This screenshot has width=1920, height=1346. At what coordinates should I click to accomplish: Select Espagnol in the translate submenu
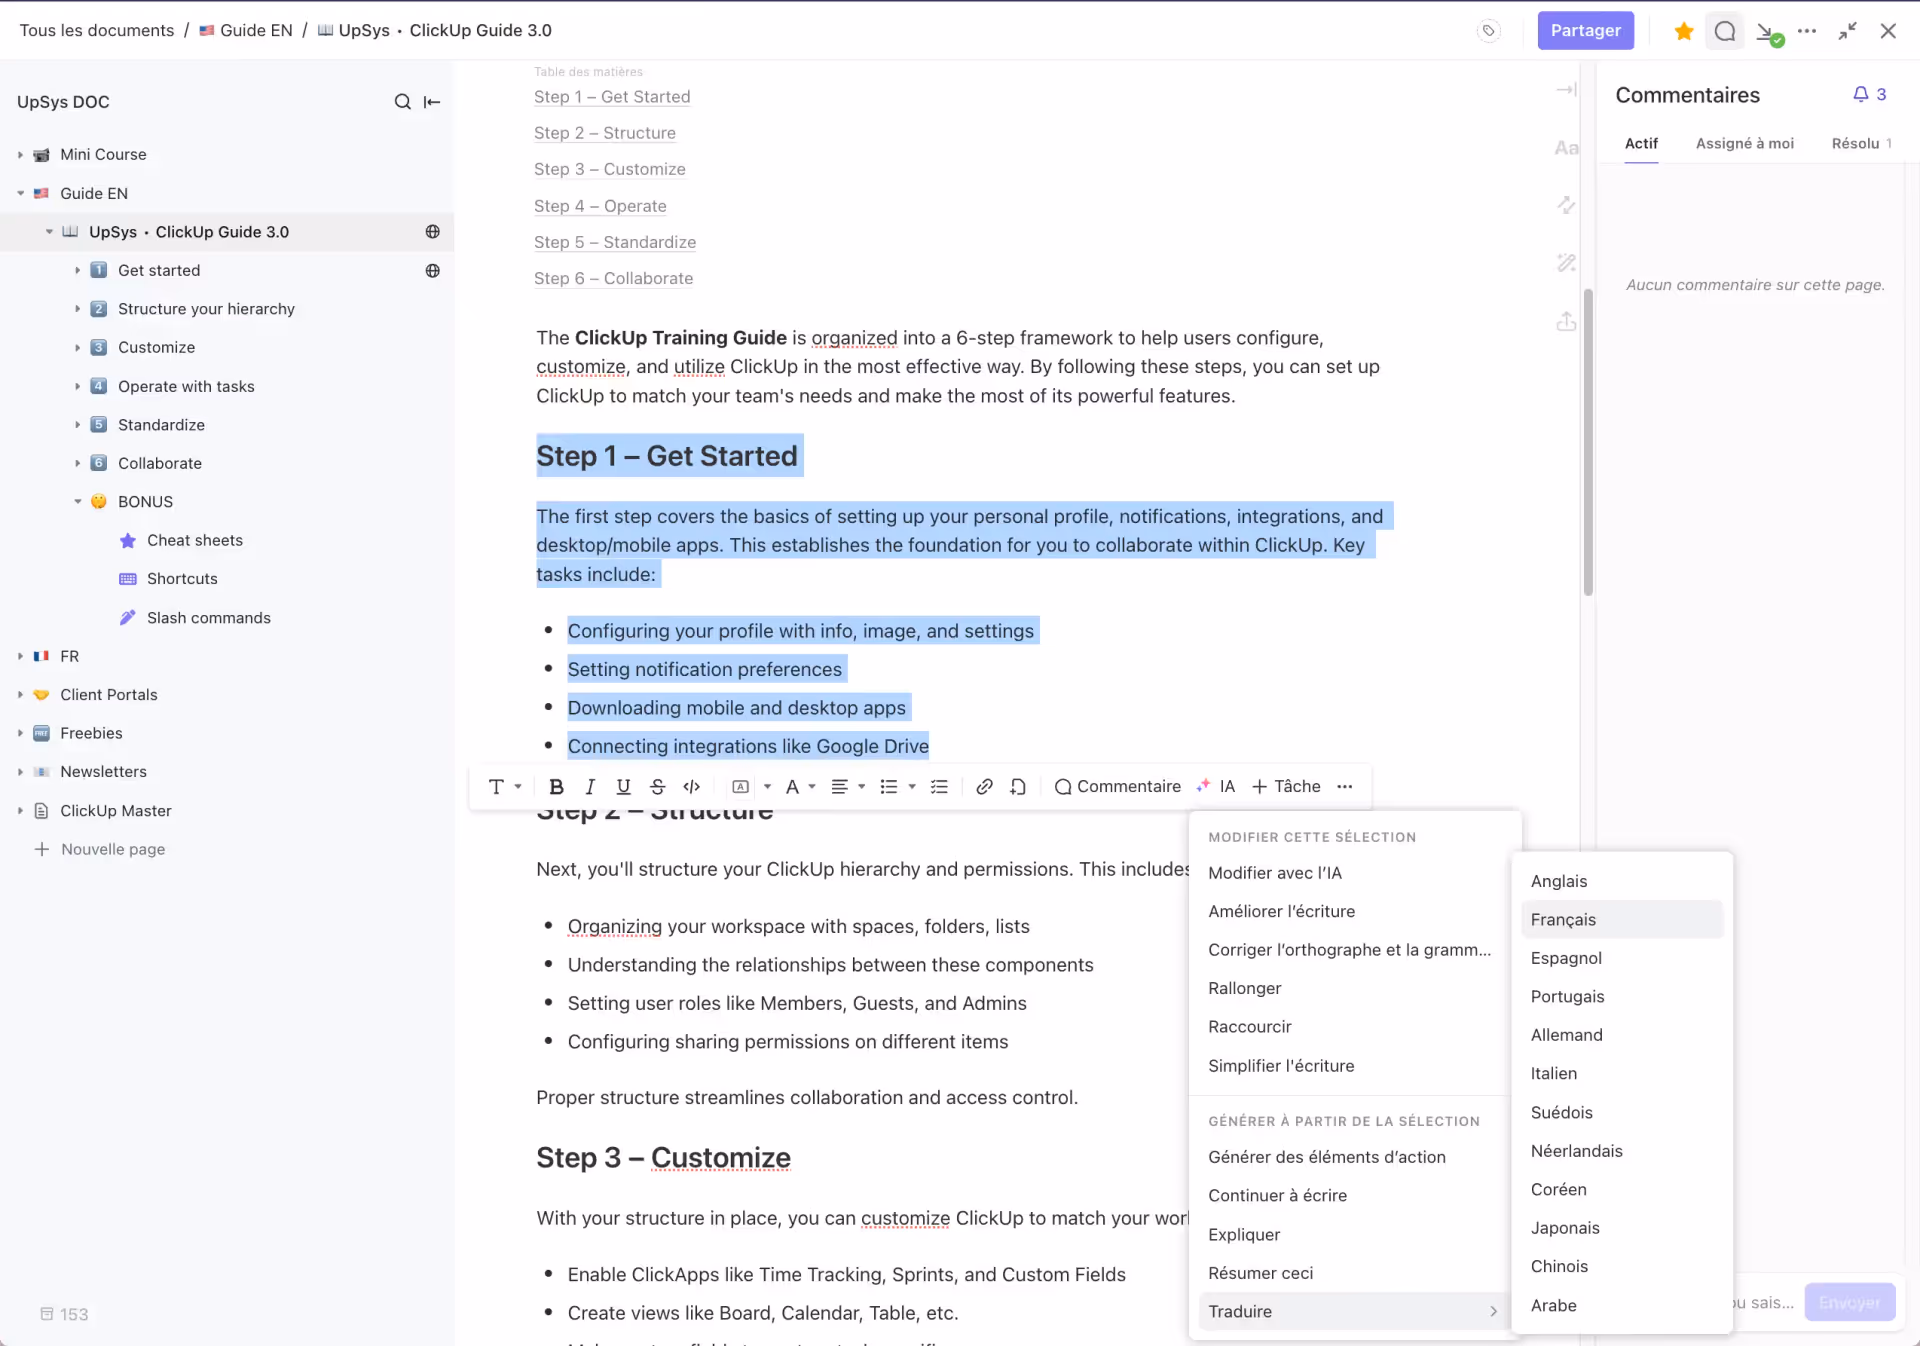pos(1622,958)
